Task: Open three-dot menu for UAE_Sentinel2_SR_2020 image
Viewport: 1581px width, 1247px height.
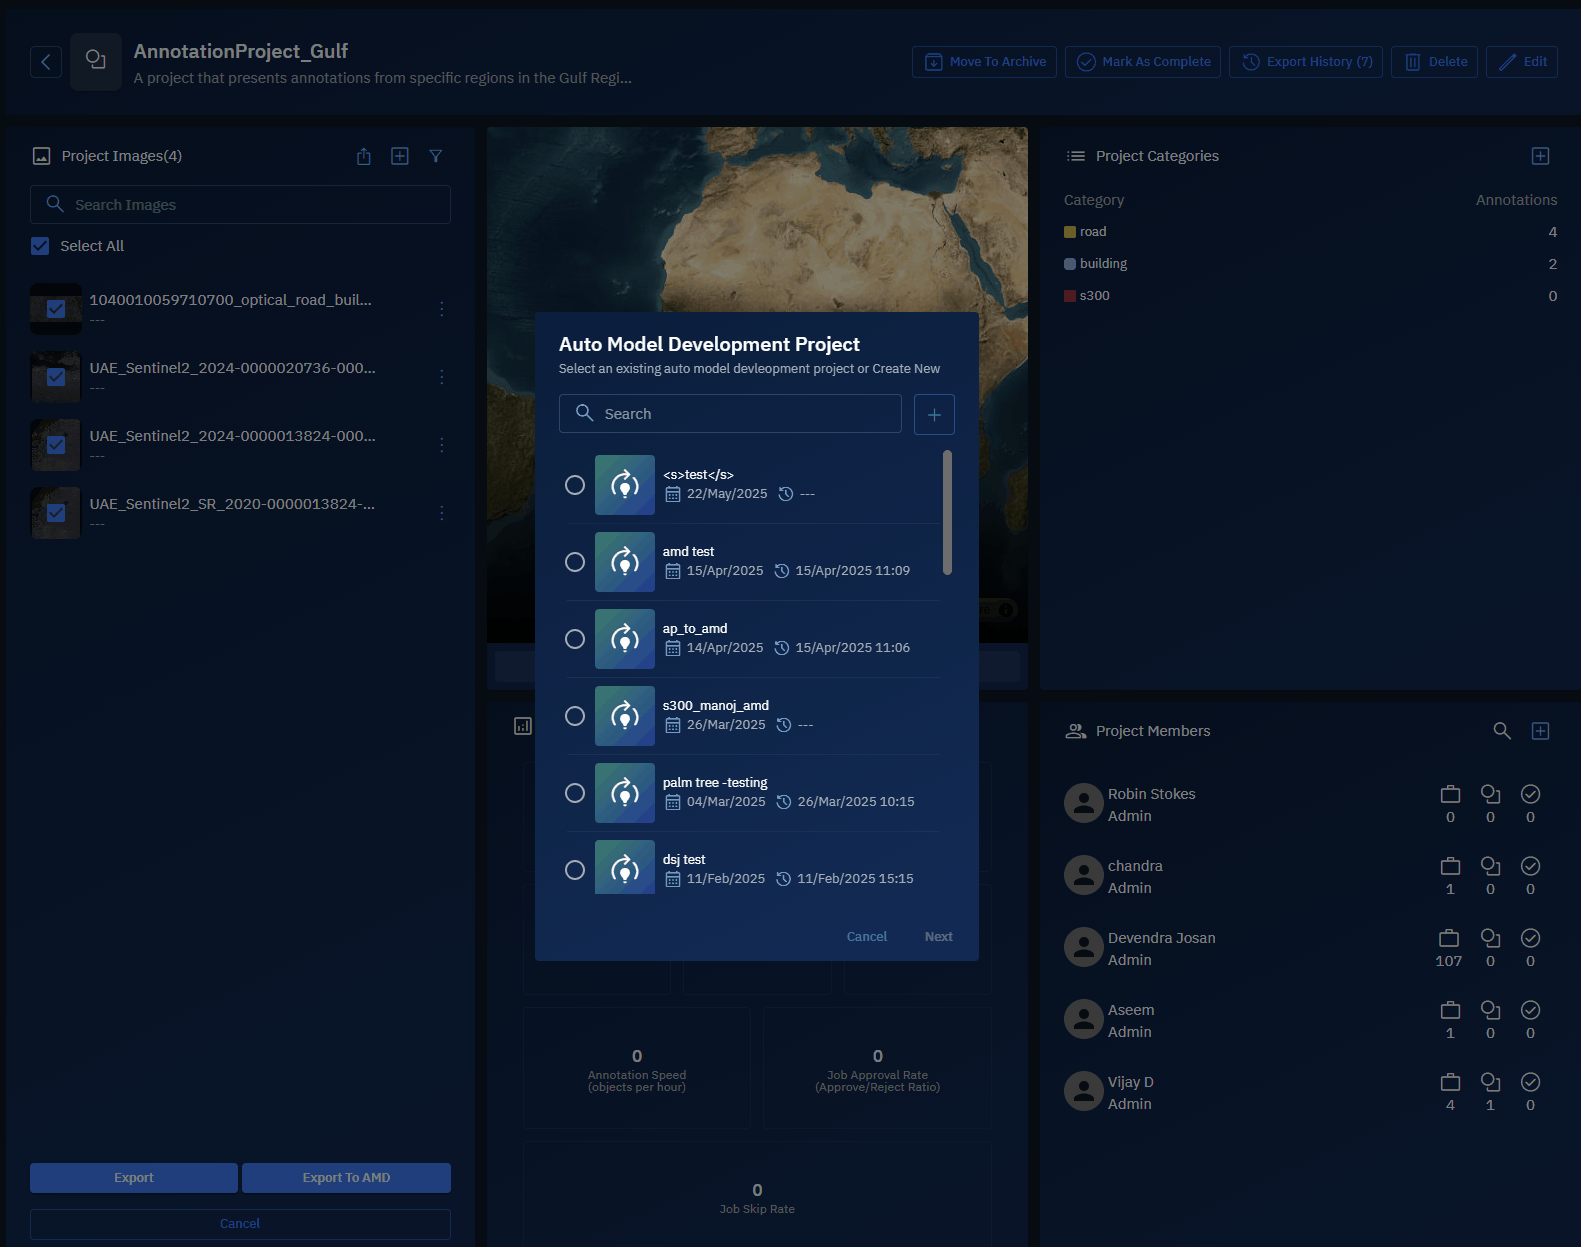Action: 442,513
